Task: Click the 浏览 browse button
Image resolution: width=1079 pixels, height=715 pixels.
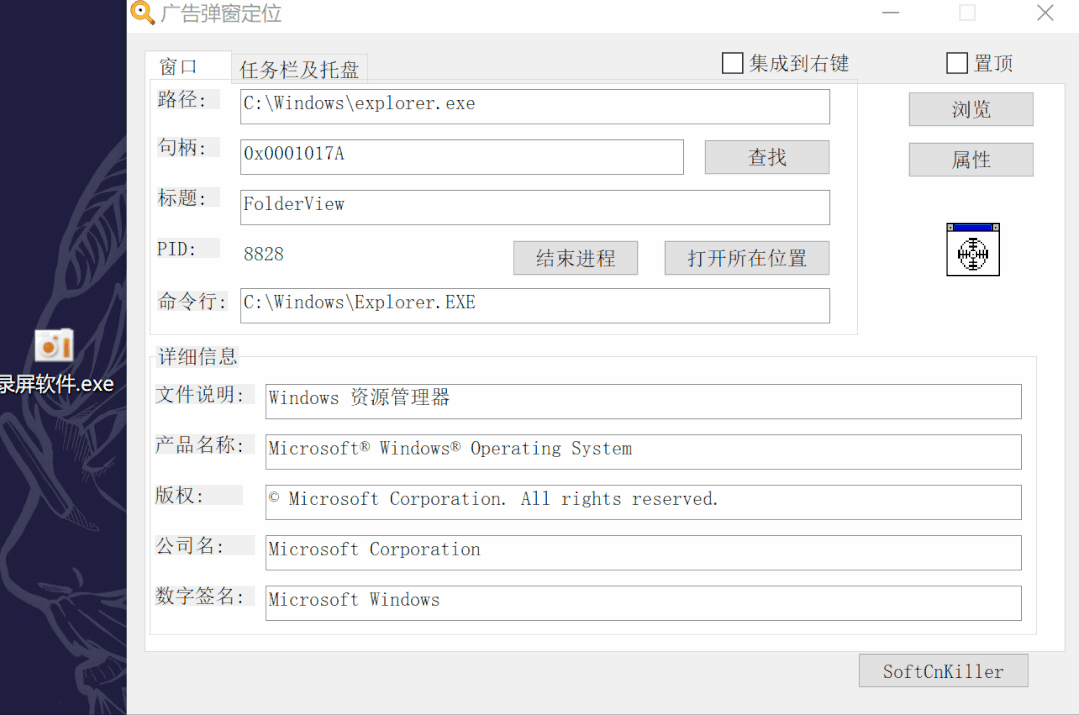Action: pyautogui.click(x=971, y=109)
